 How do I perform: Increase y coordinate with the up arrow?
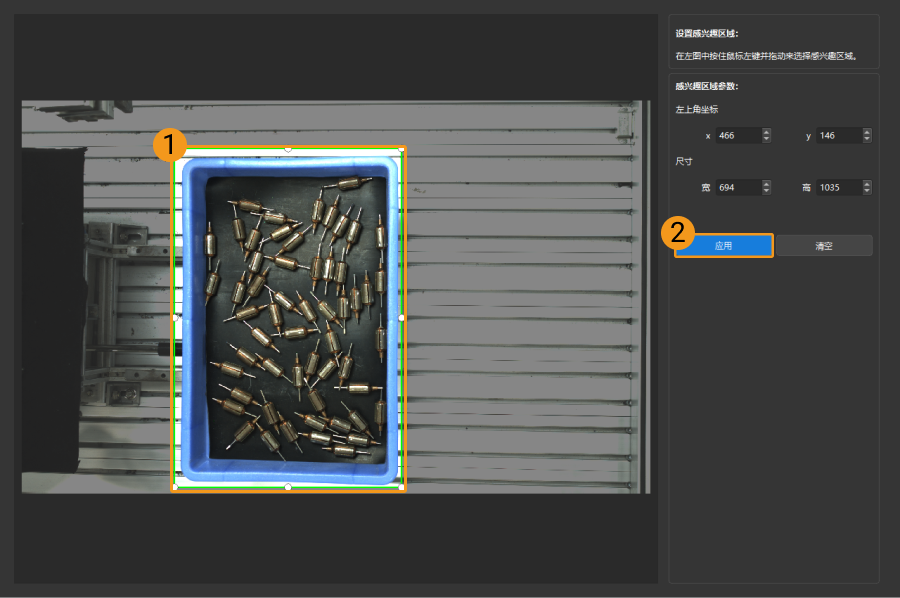(x=867, y=132)
